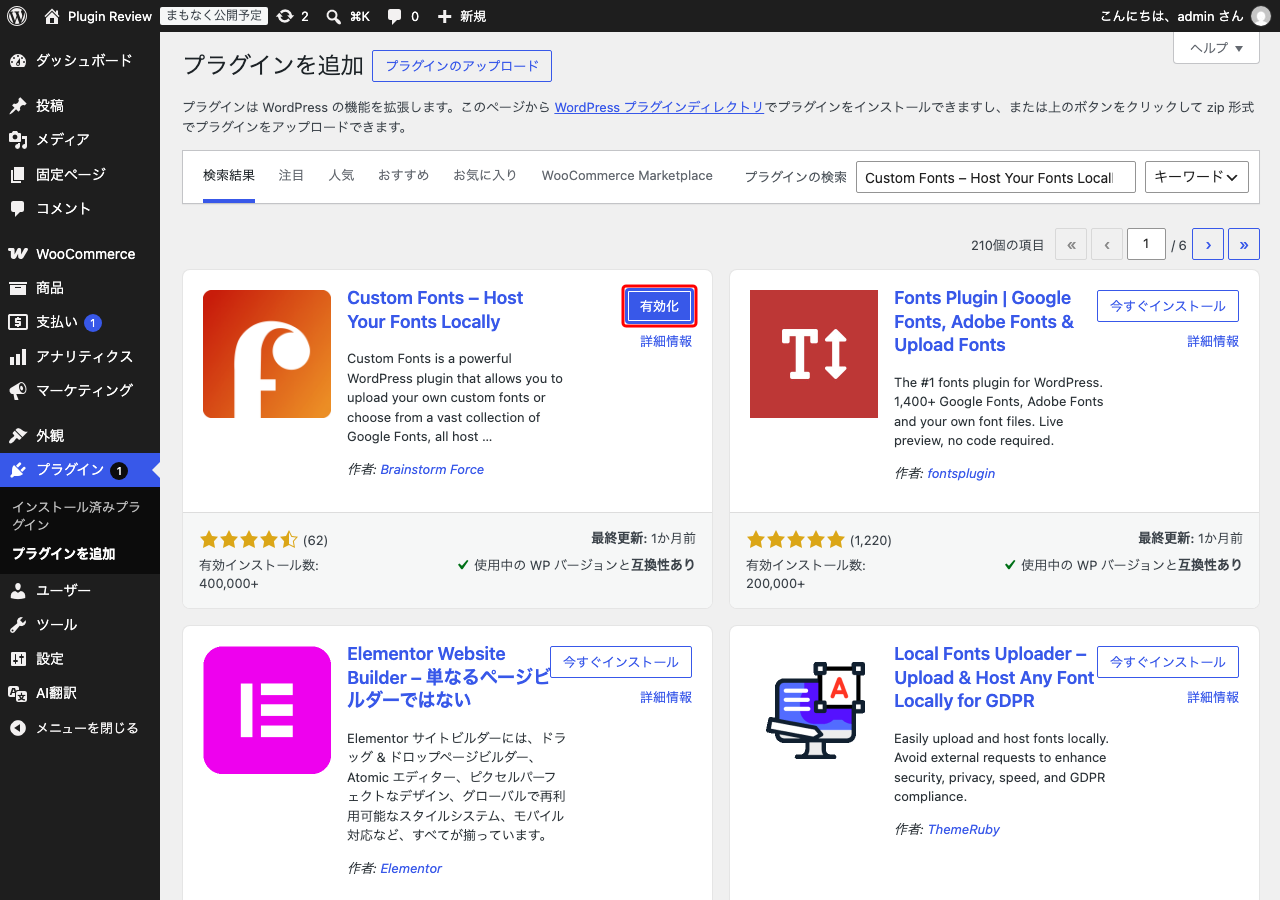Click Brainstorm Force author link
The height and width of the screenshot is (900, 1280).
[x=432, y=470]
